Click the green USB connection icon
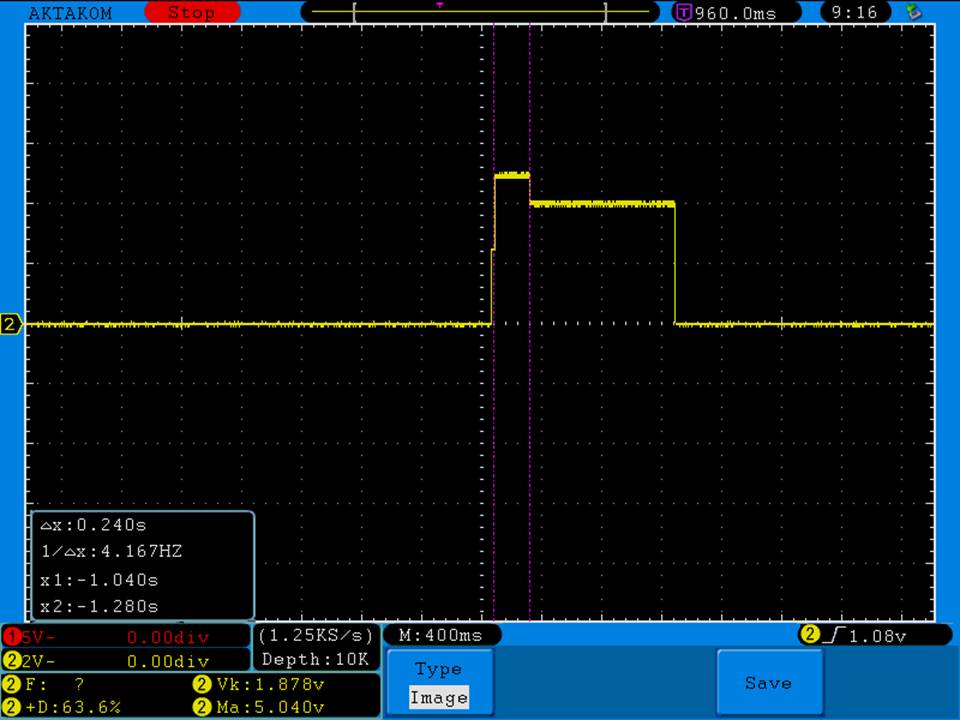The width and height of the screenshot is (960, 720). (912, 12)
